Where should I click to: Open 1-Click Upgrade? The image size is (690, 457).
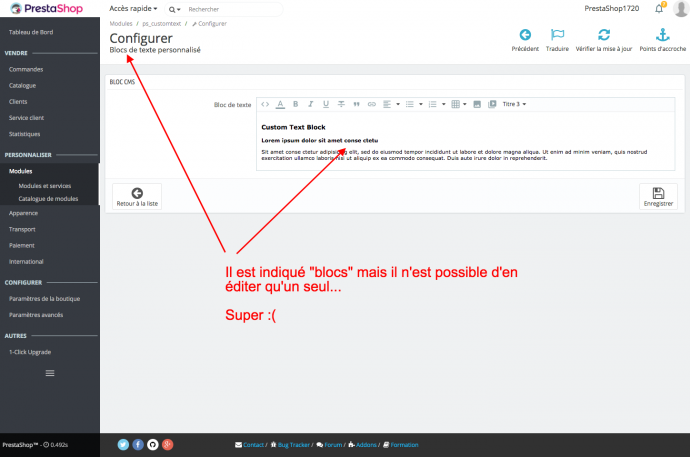coord(30,352)
